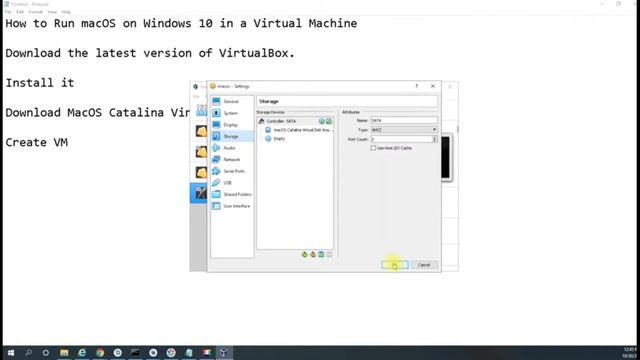Open taskbar Search

[x=29, y=353]
